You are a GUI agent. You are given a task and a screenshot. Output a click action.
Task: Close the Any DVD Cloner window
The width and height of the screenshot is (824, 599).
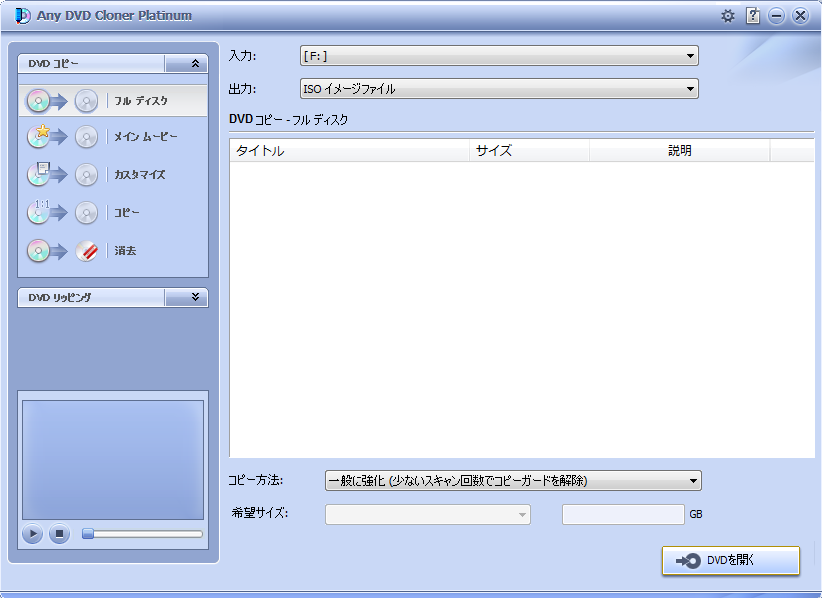(x=800, y=16)
